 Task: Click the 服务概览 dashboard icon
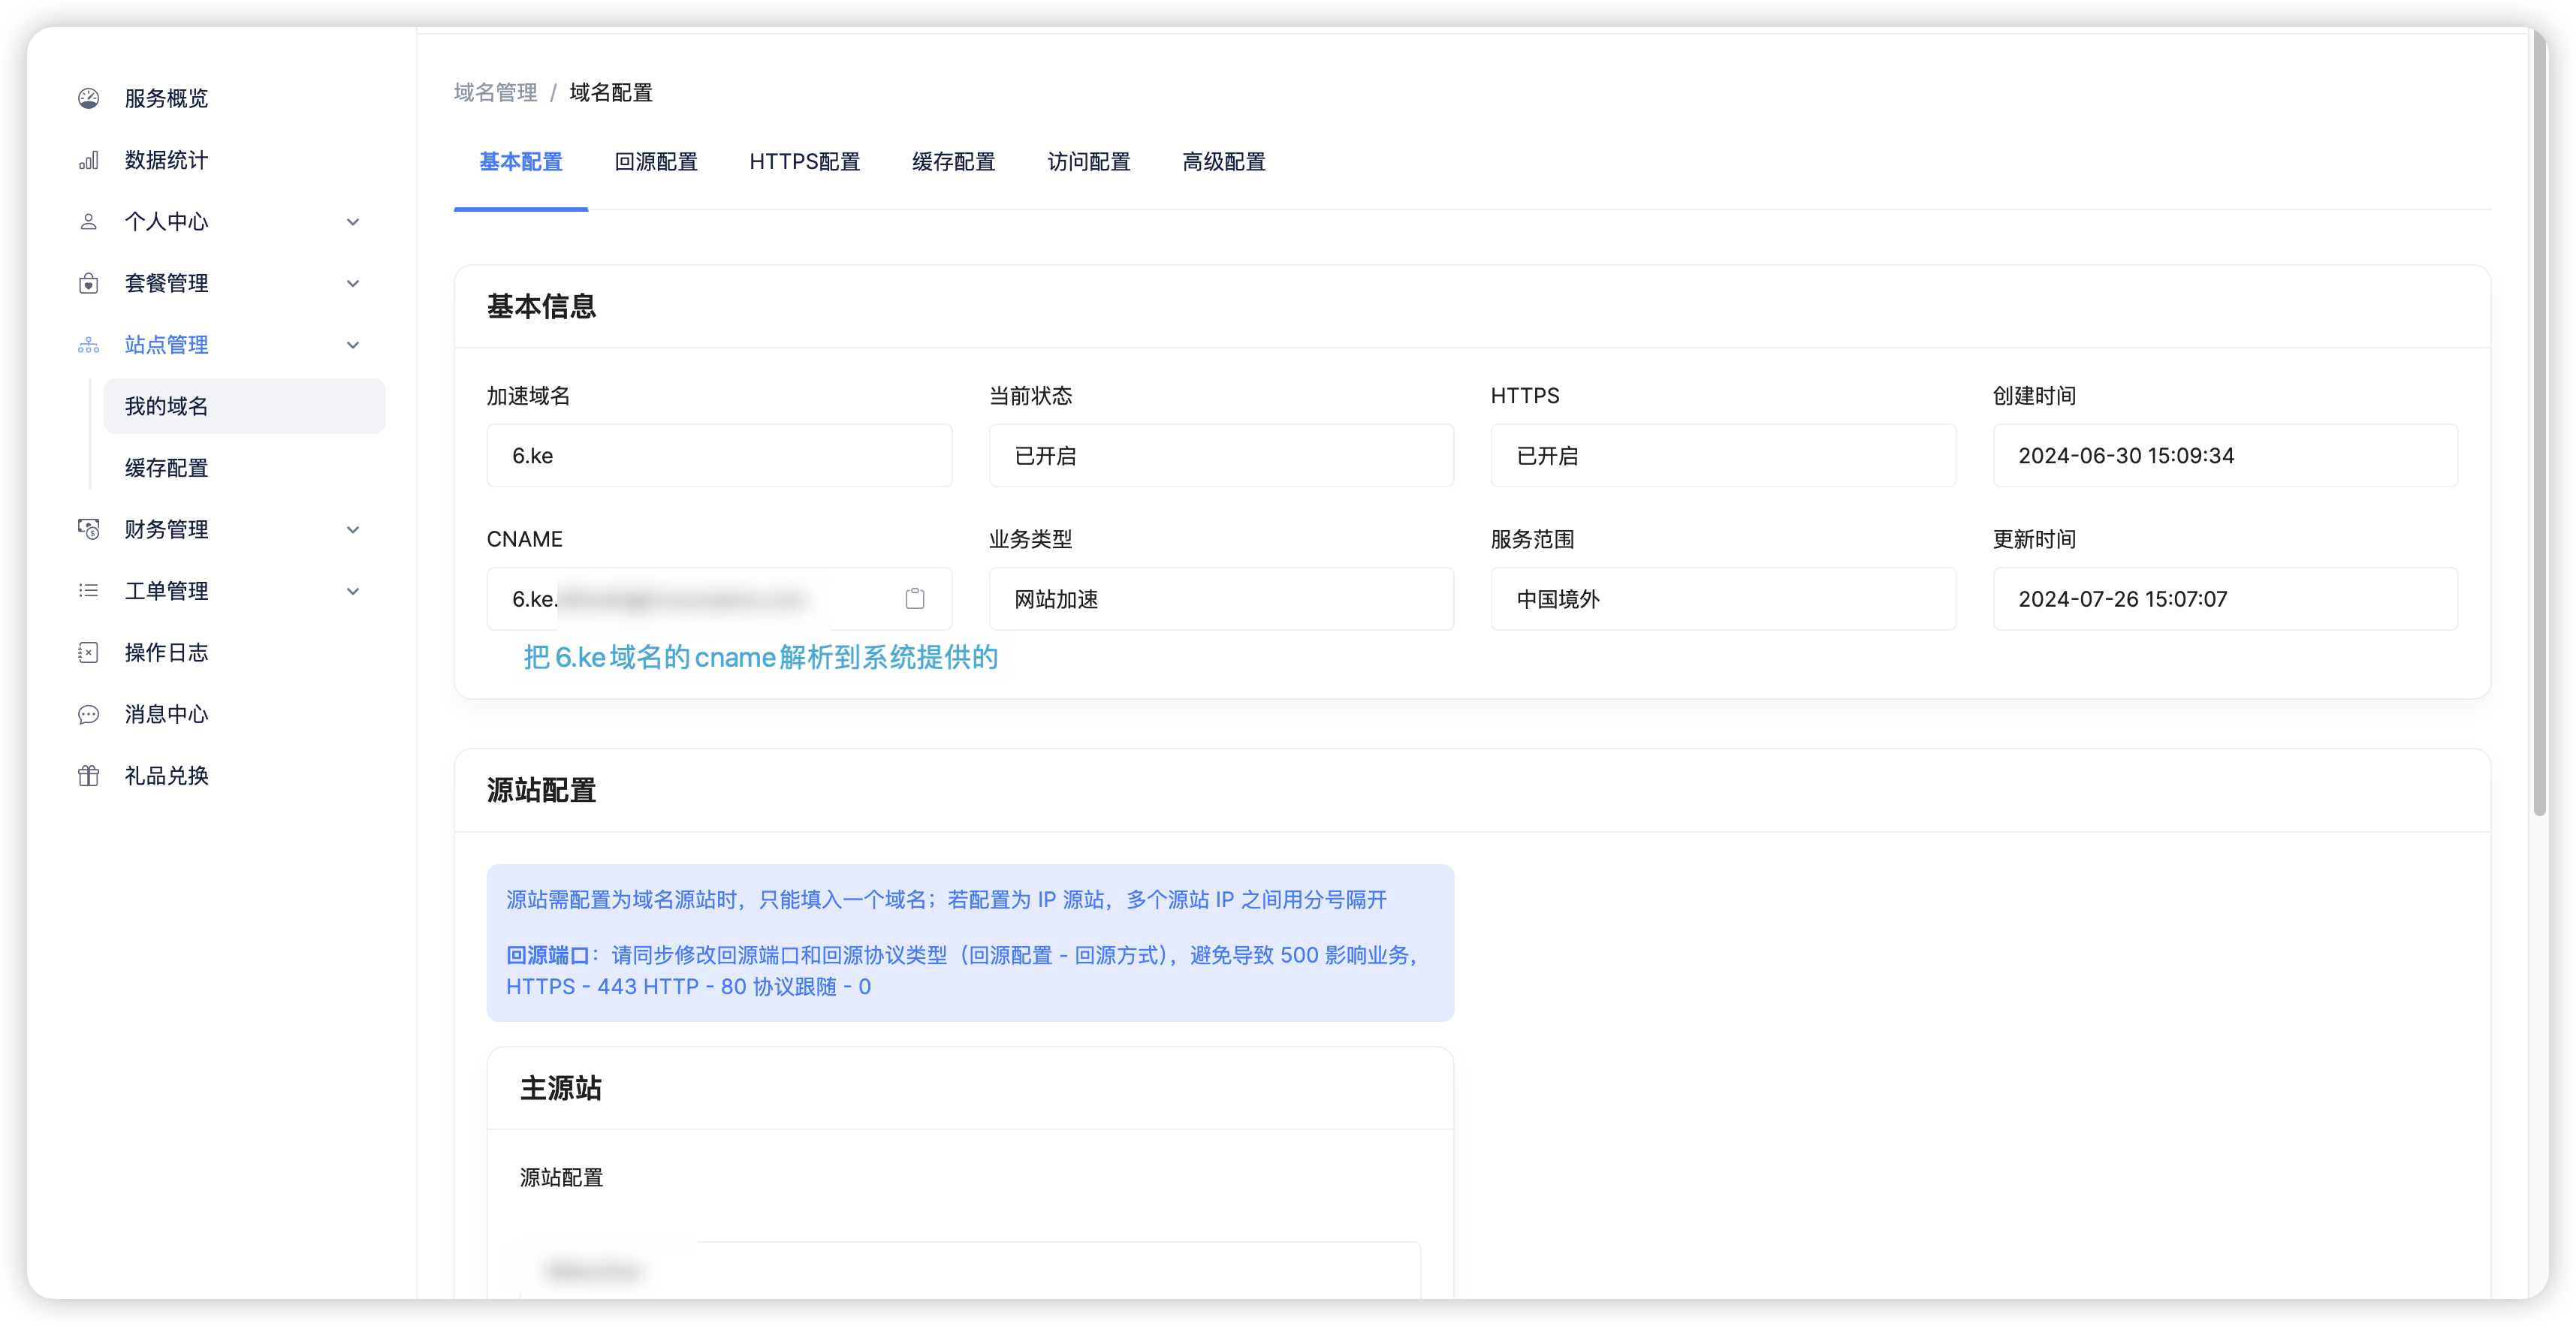[x=88, y=98]
